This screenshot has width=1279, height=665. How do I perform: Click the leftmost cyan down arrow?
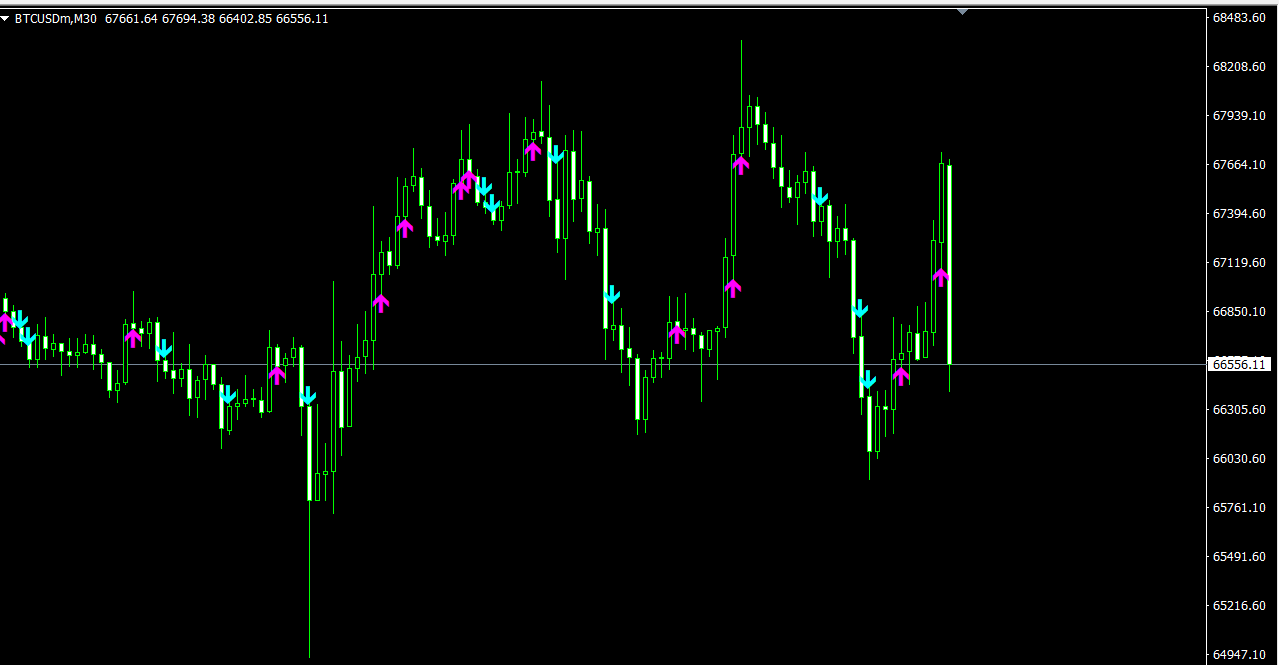pos(19,320)
